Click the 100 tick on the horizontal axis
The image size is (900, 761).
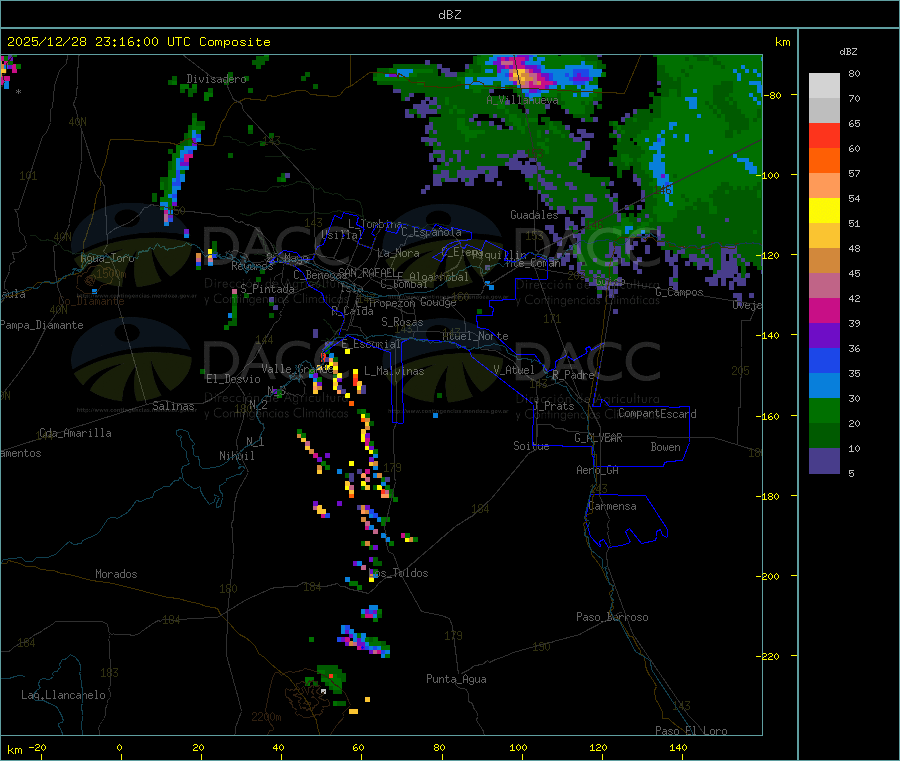[x=518, y=747]
